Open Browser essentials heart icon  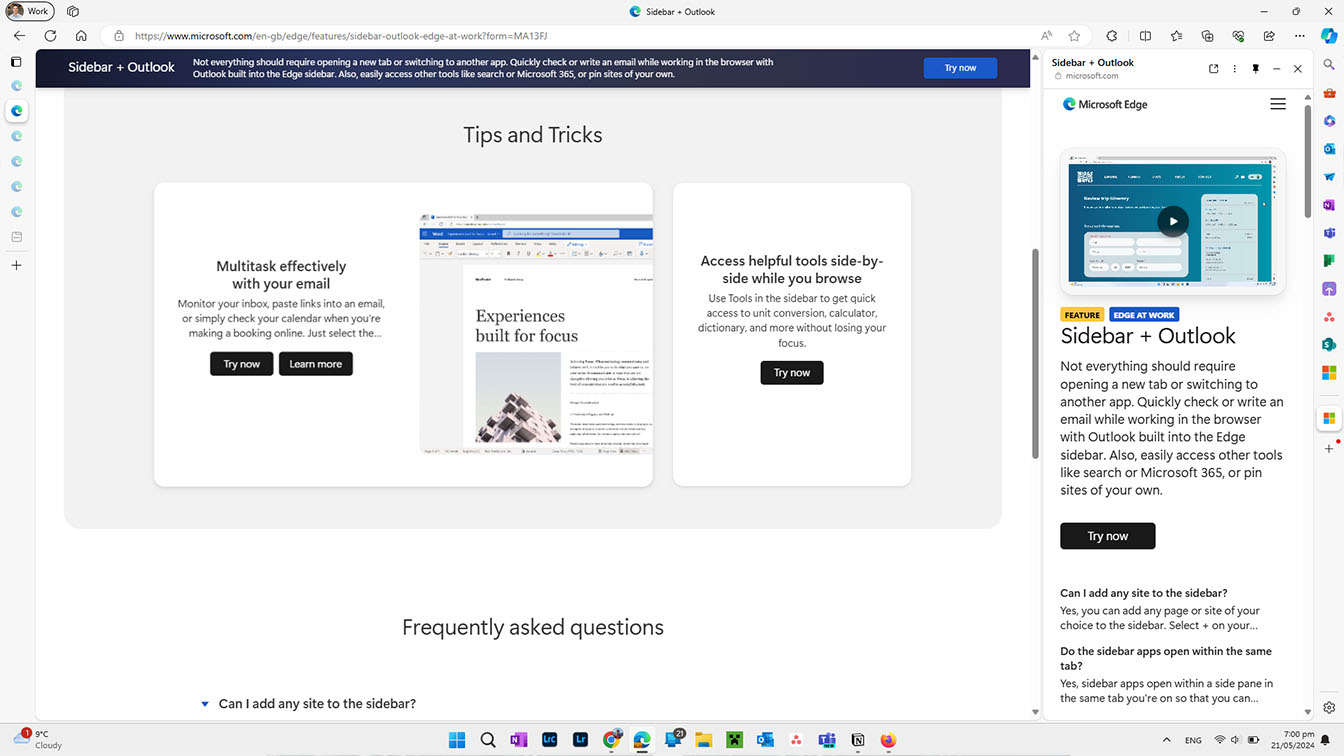click(1238, 36)
